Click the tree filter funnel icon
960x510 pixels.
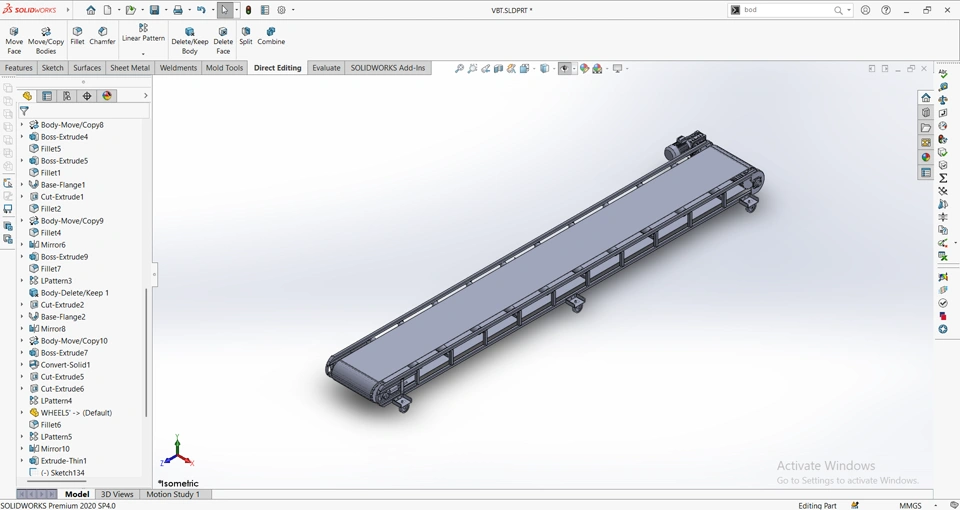coord(24,111)
